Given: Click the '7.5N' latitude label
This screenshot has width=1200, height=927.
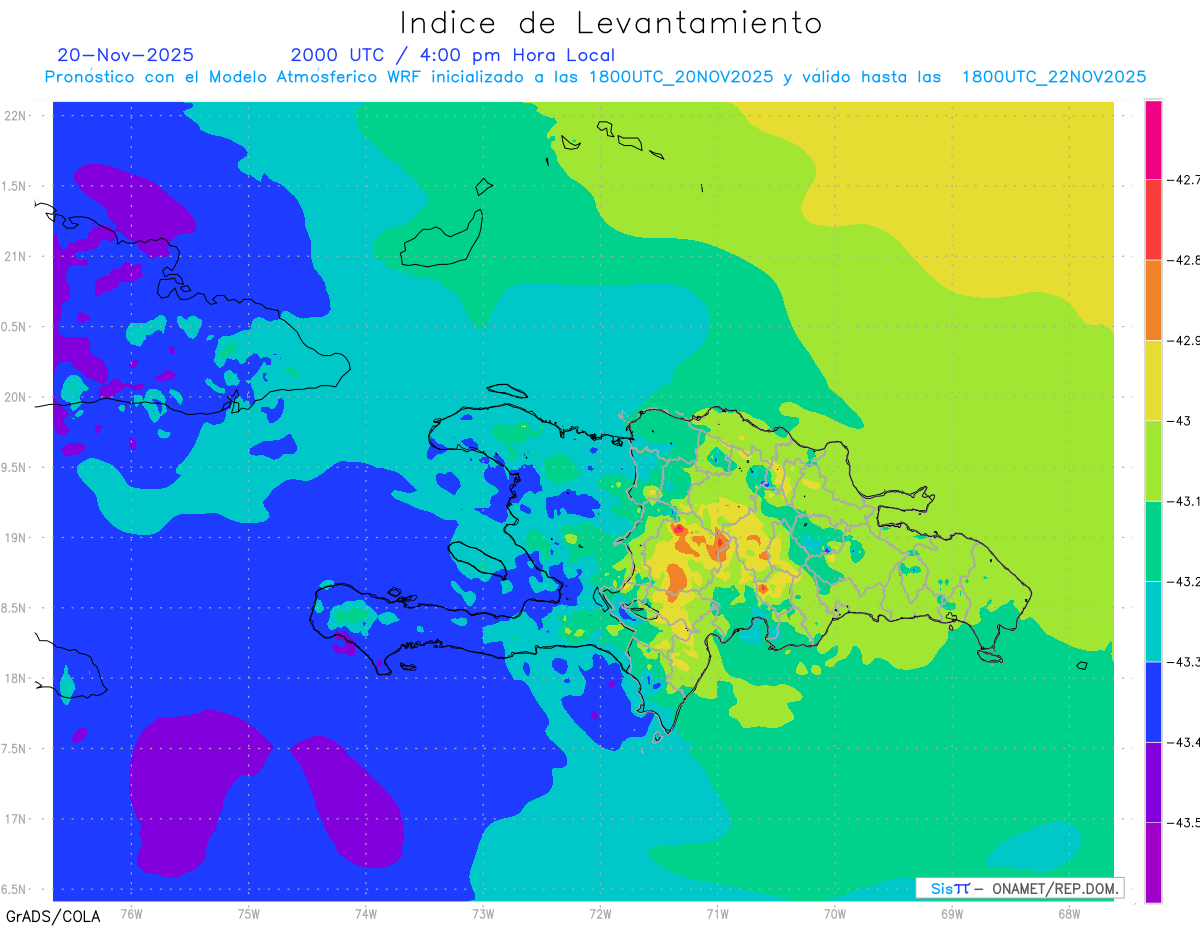Looking at the screenshot, I should click(x=15, y=749).
